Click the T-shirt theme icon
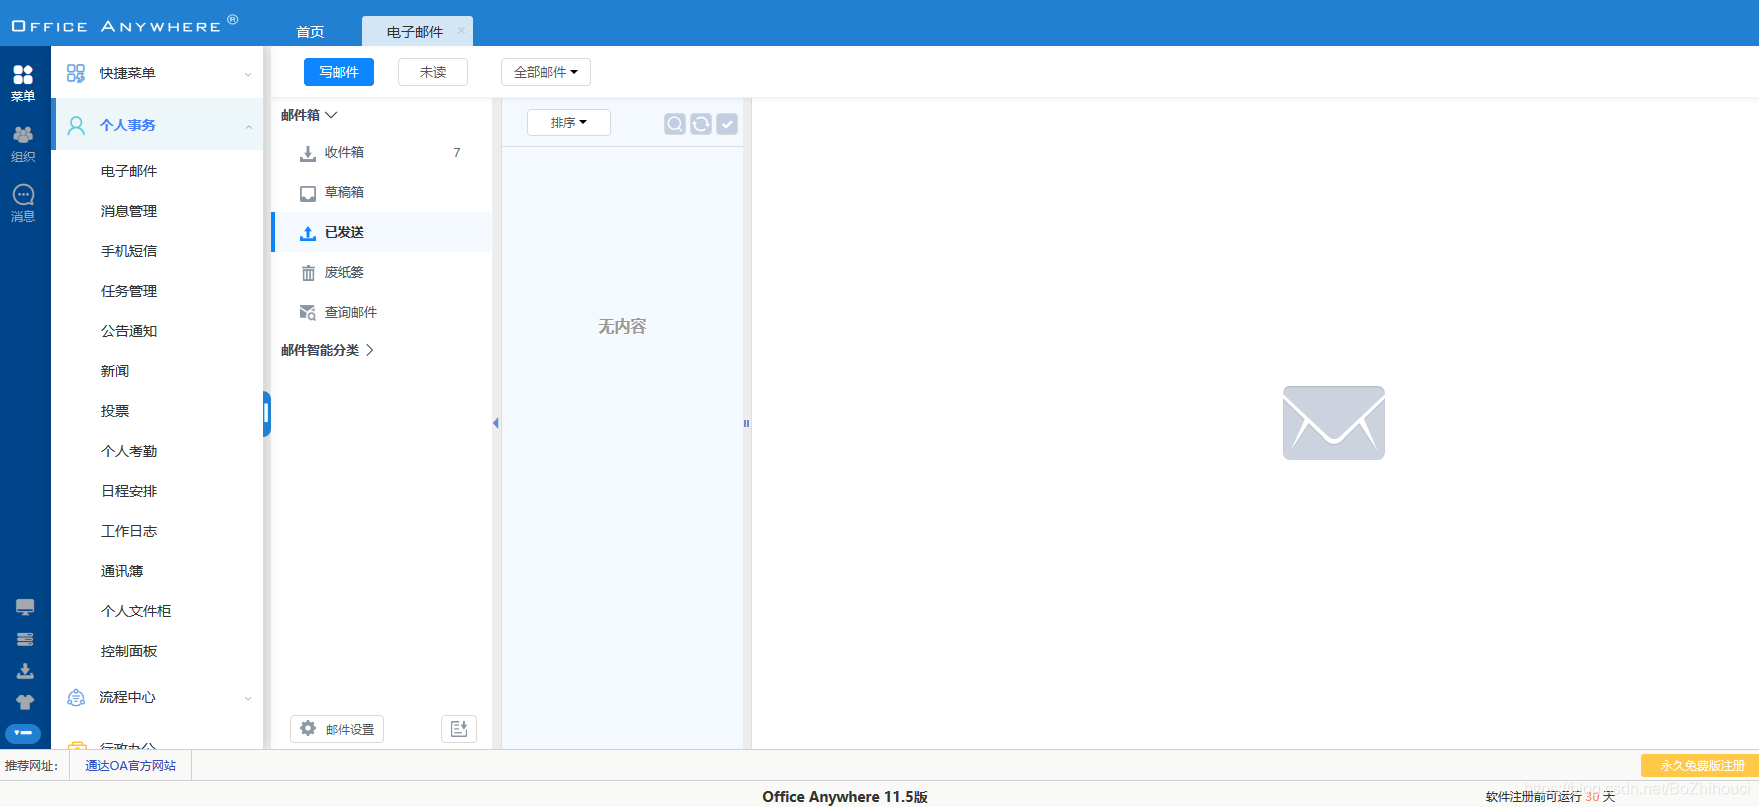The width and height of the screenshot is (1759, 807). pos(25,702)
